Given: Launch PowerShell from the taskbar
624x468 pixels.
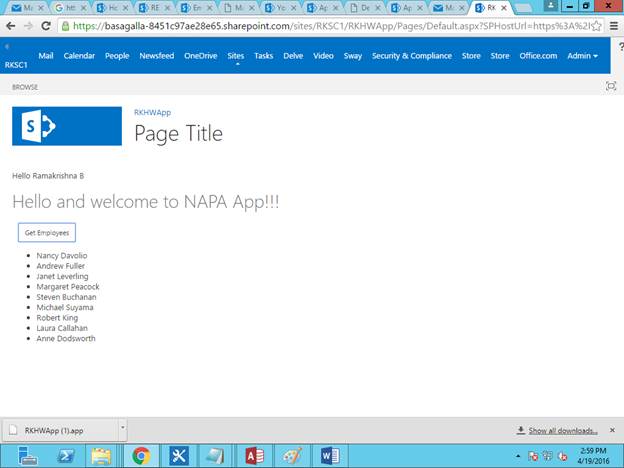Looking at the screenshot, I should tap(66, 456).
